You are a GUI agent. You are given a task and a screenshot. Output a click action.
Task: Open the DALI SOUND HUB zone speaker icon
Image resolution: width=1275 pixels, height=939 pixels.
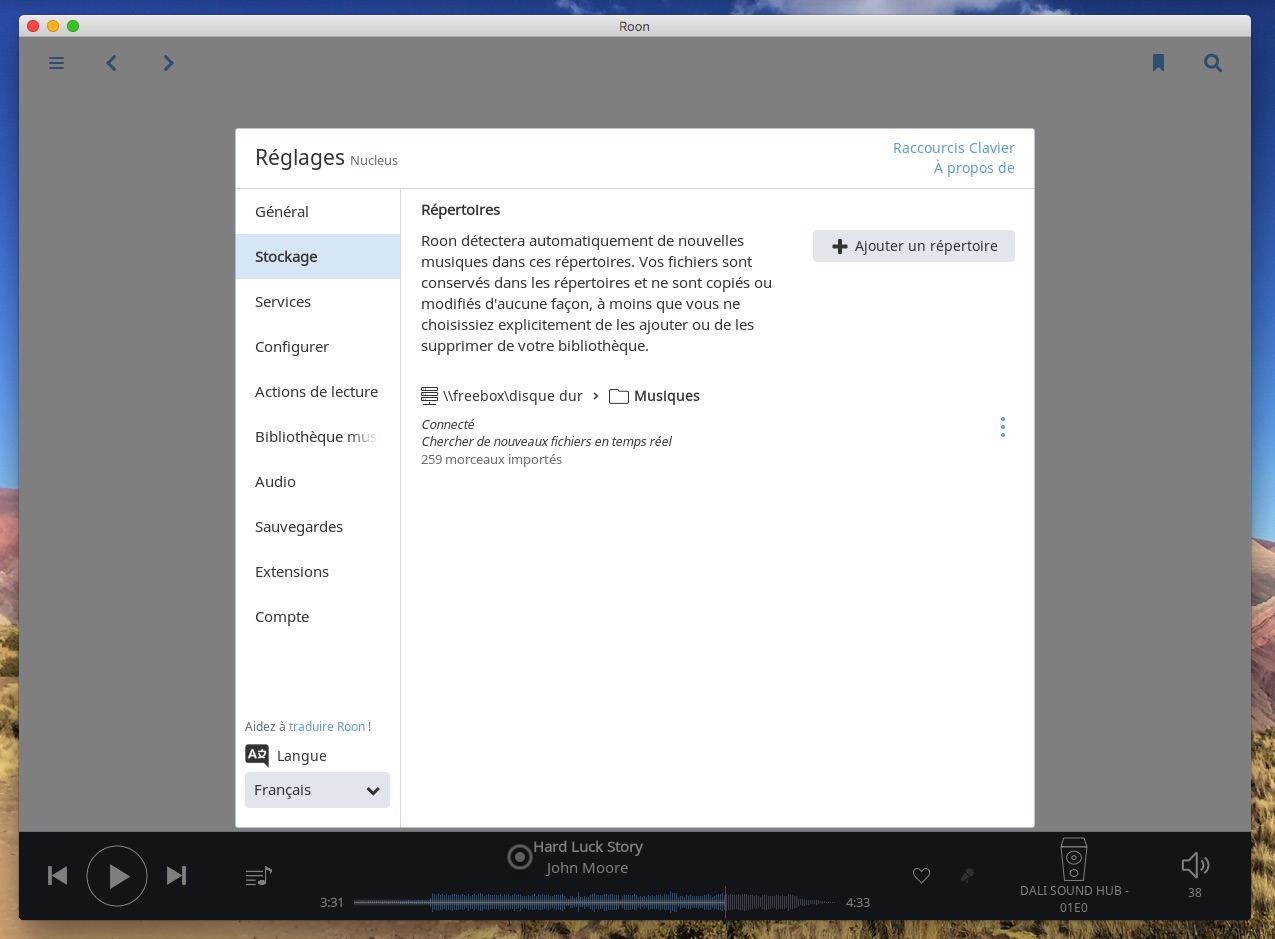(1073, 859)
